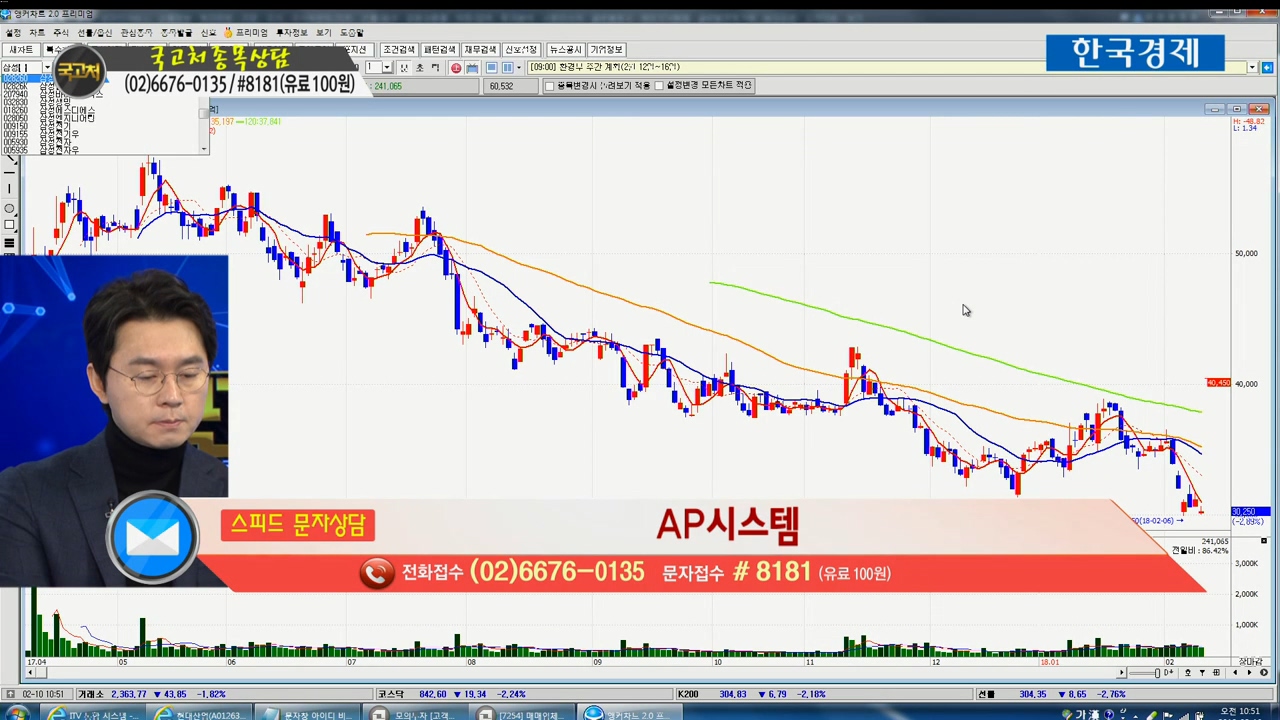The height and width of the screenshot is (720, 1280).
Task: Expand the news ticker dropdown arrow
Action: point(1251,67)
